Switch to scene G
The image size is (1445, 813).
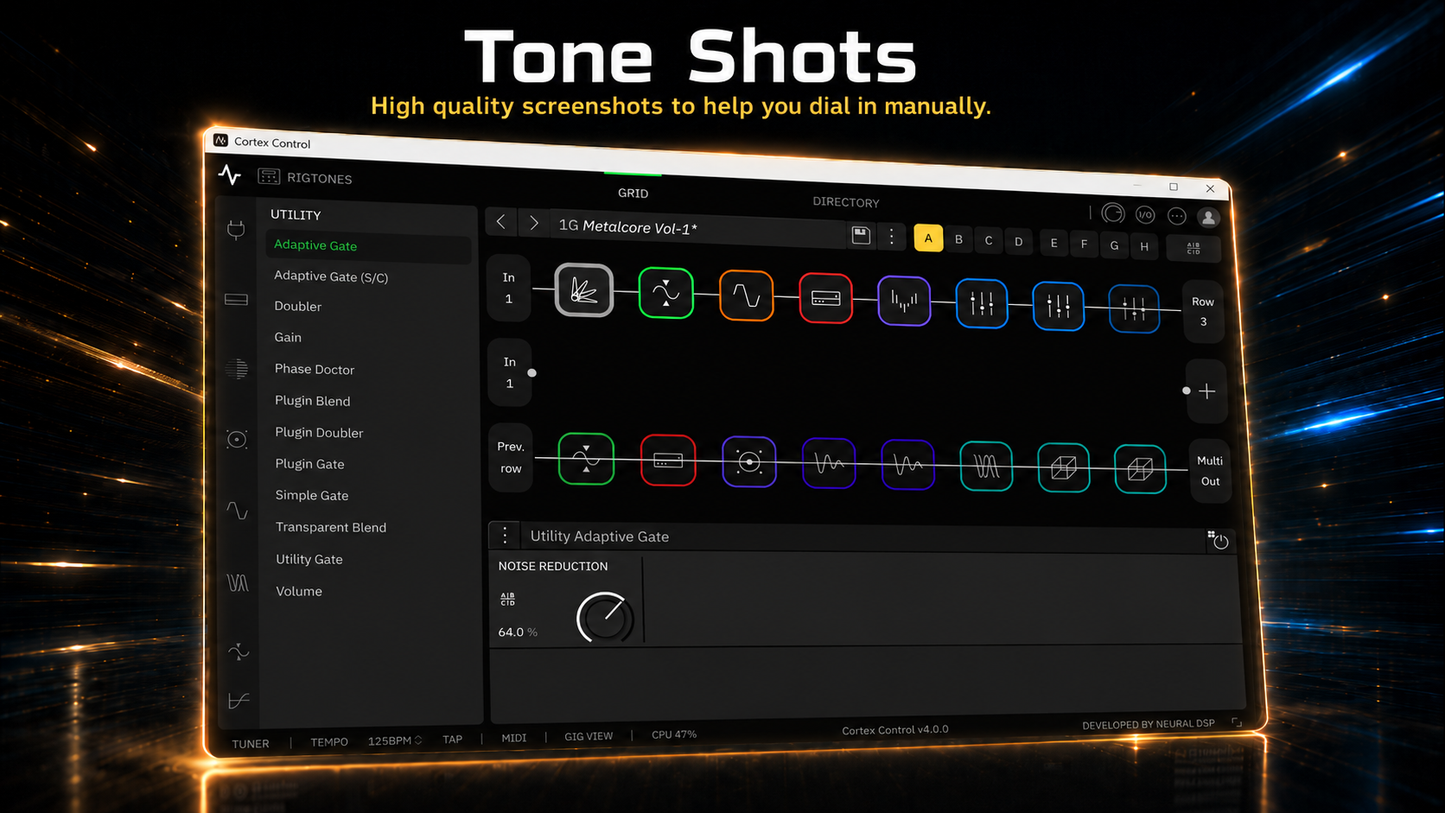pyautogui.click(x=1114, y=244)
